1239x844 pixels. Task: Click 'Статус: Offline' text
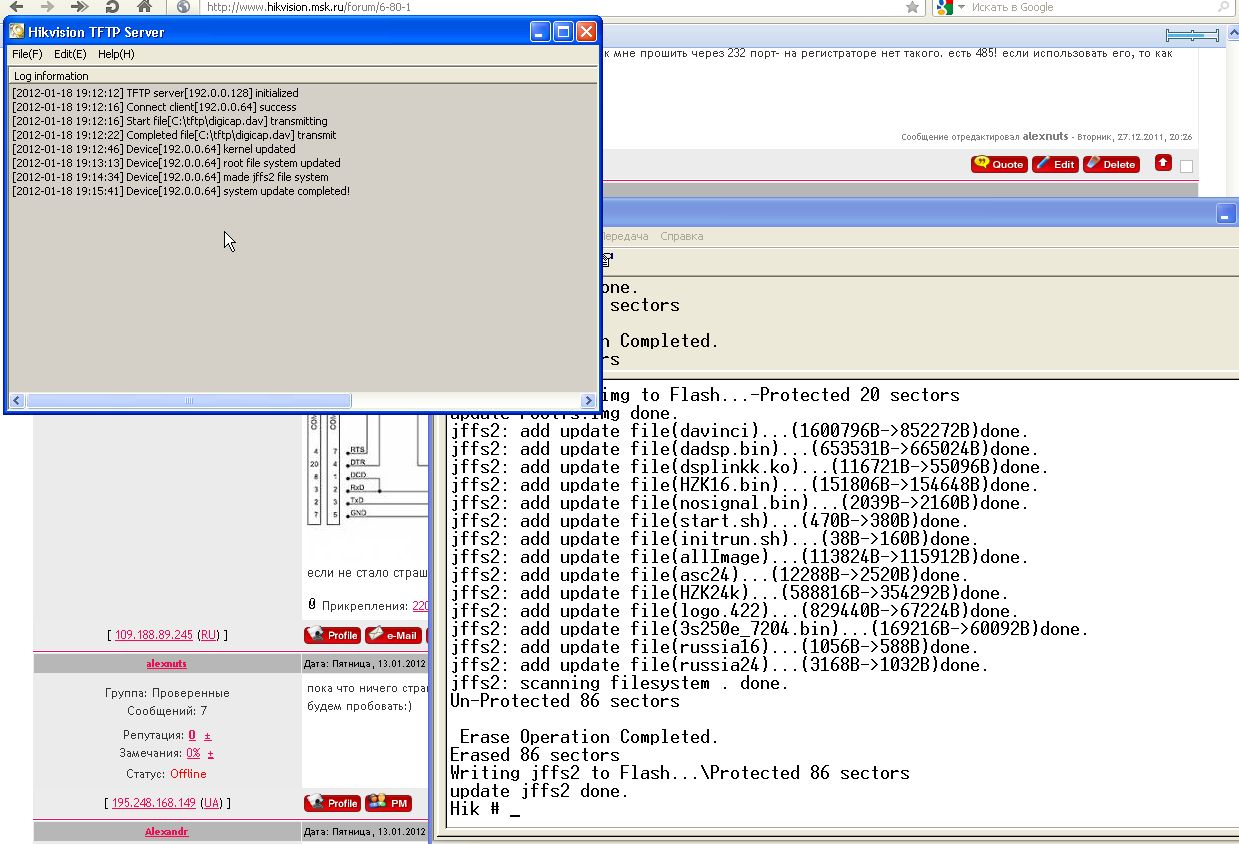[x=166, y=774]
